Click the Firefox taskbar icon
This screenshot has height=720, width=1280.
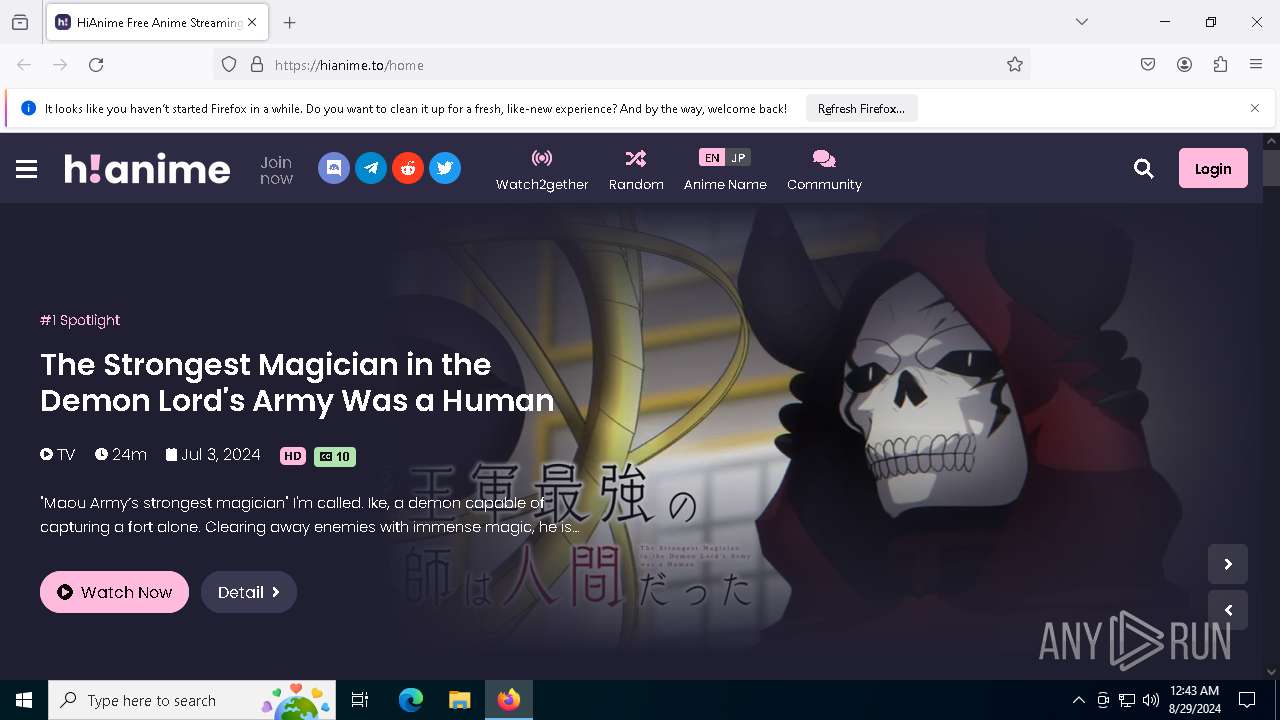[509, 700]
